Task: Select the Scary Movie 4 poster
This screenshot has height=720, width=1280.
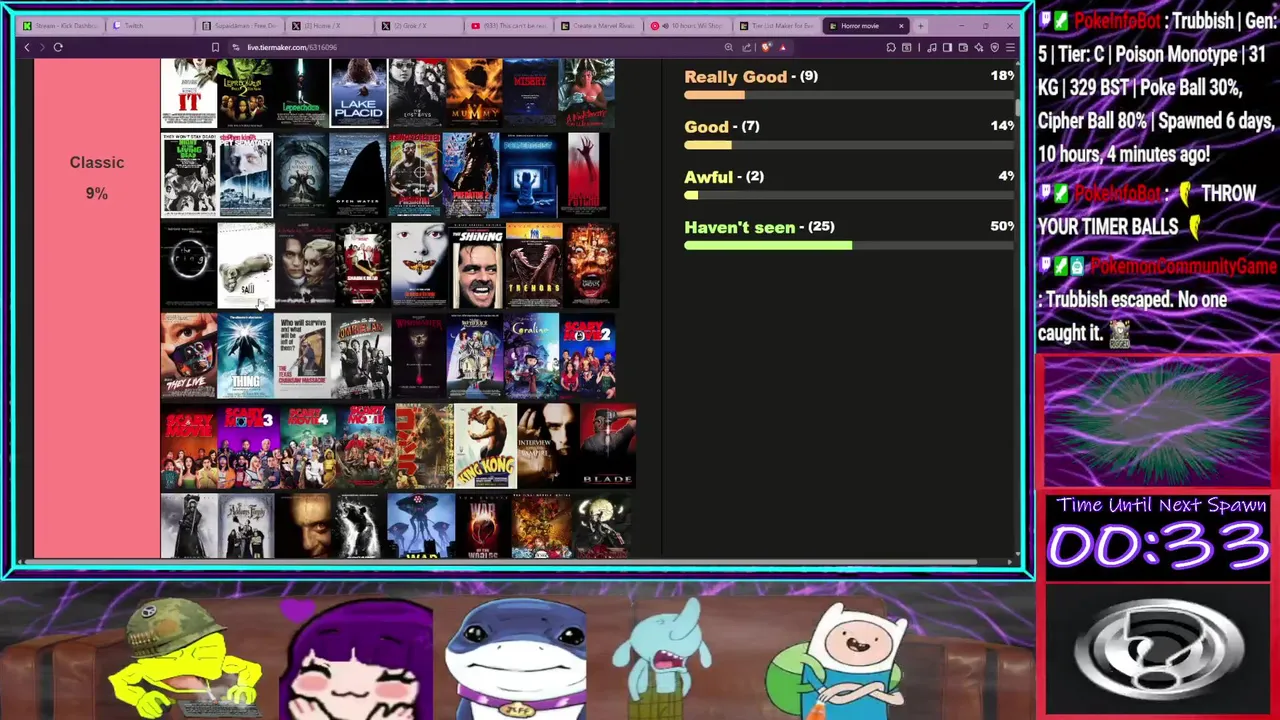Action: click(x=307, y=446)
